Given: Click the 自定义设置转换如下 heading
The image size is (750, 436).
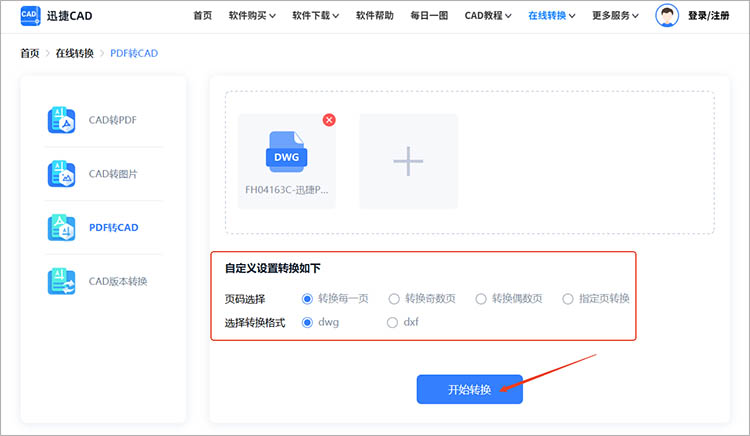Looking at the screenshot, I should pos(273,268).
